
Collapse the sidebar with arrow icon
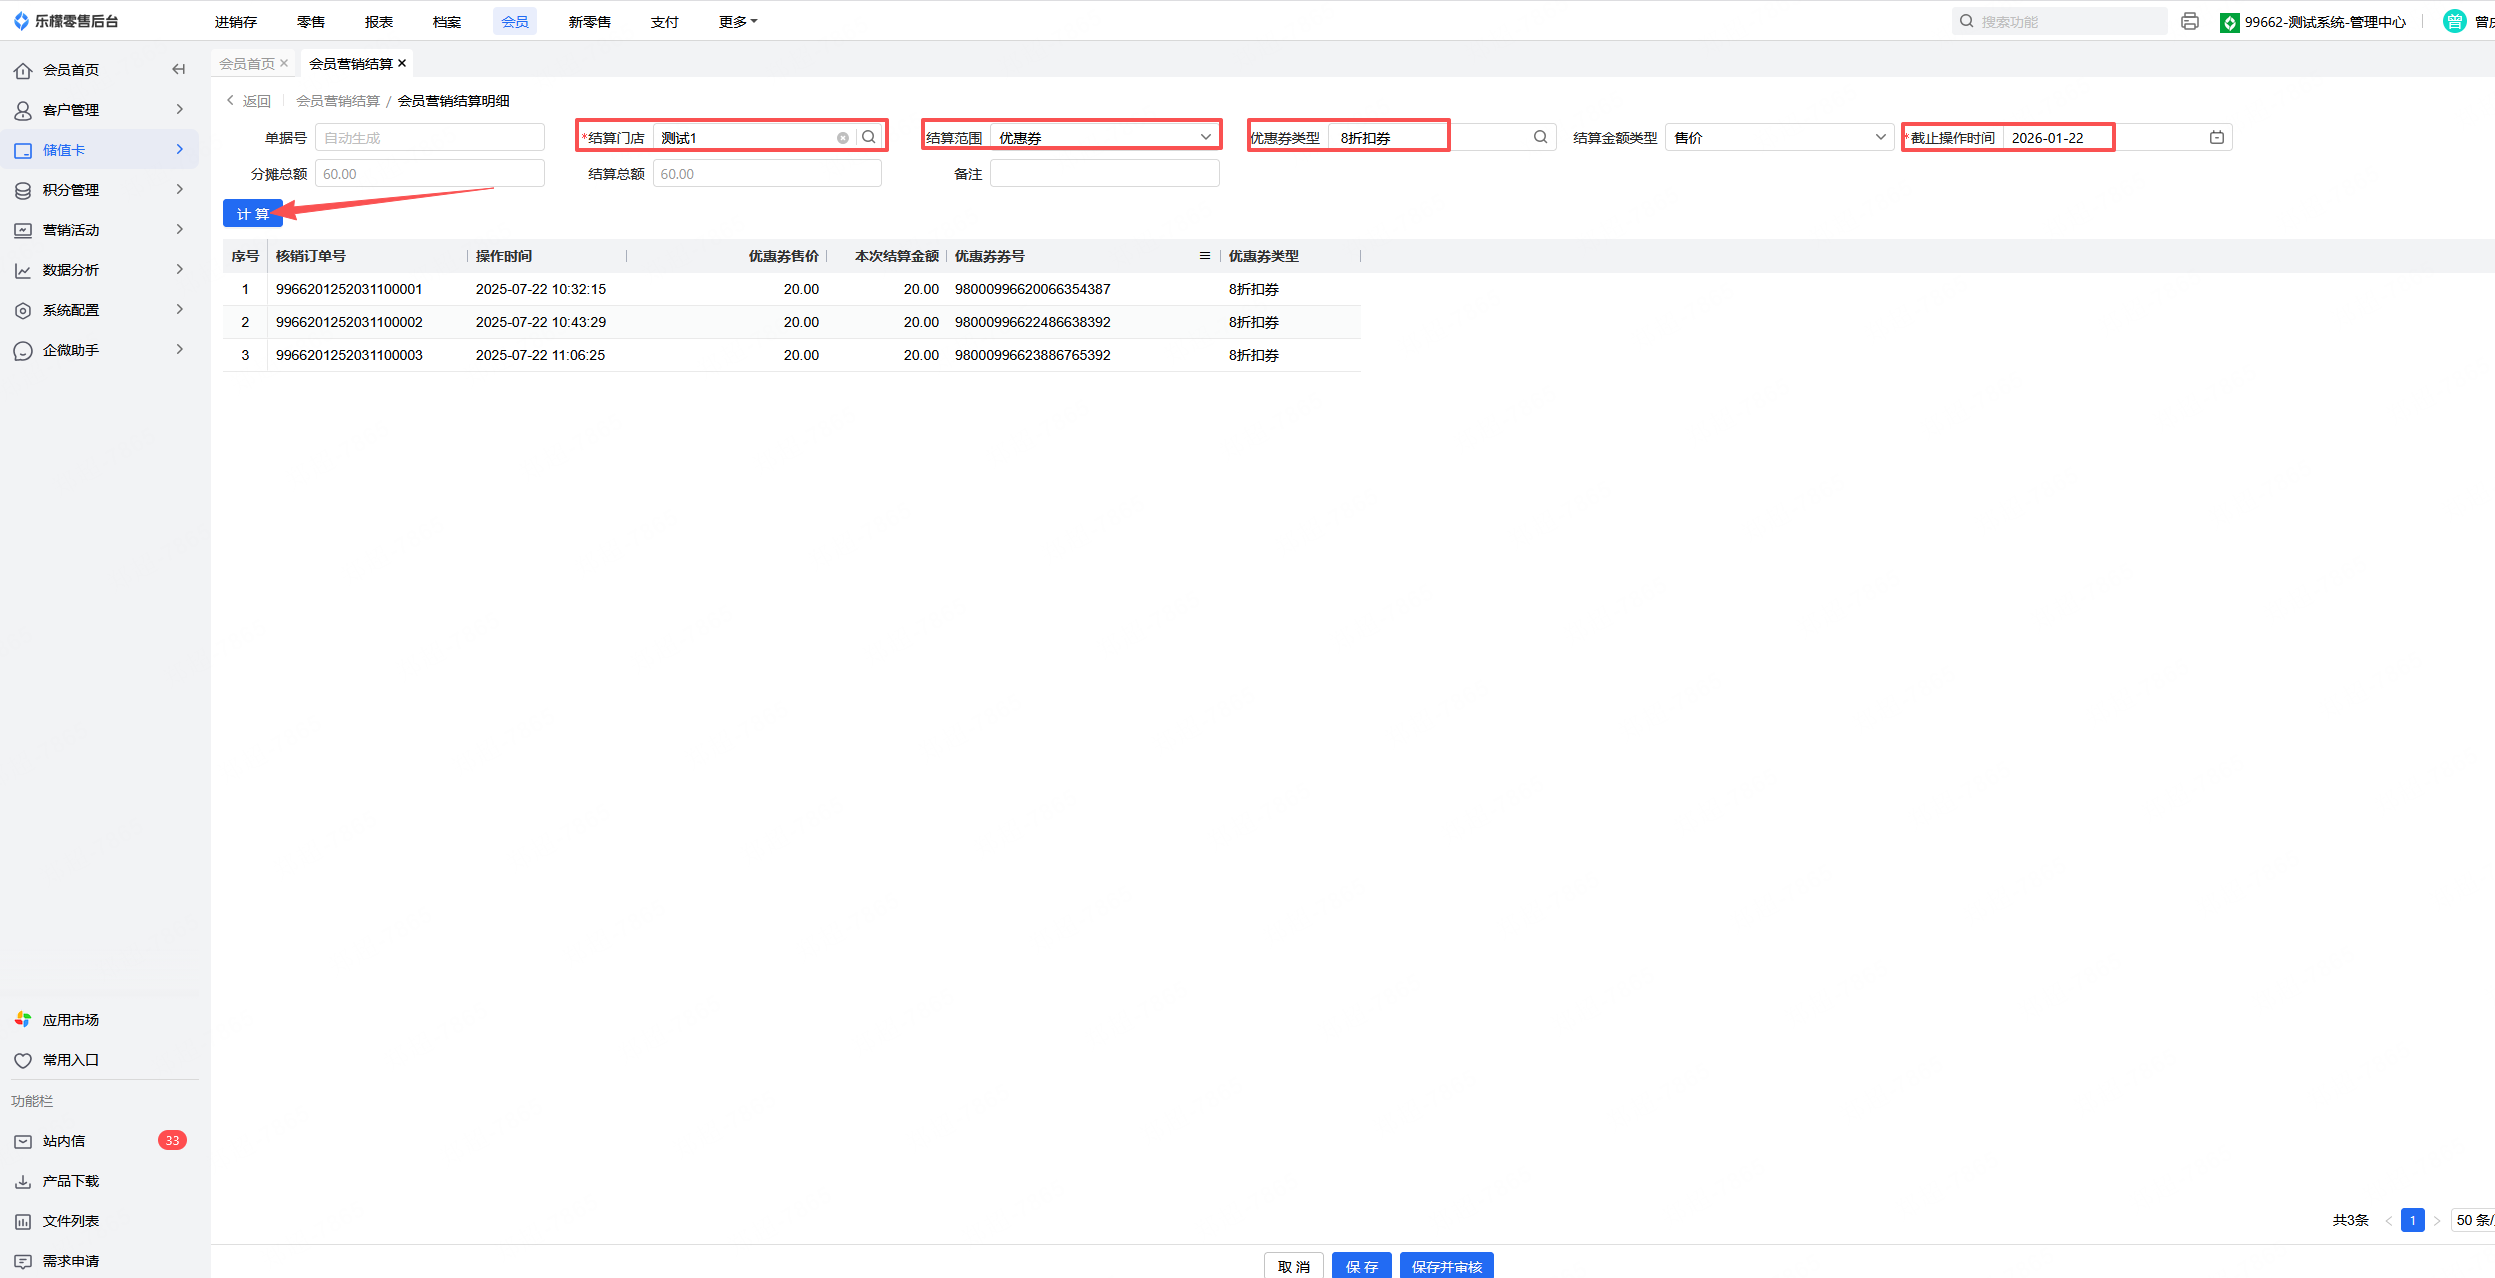pos(179,69)
